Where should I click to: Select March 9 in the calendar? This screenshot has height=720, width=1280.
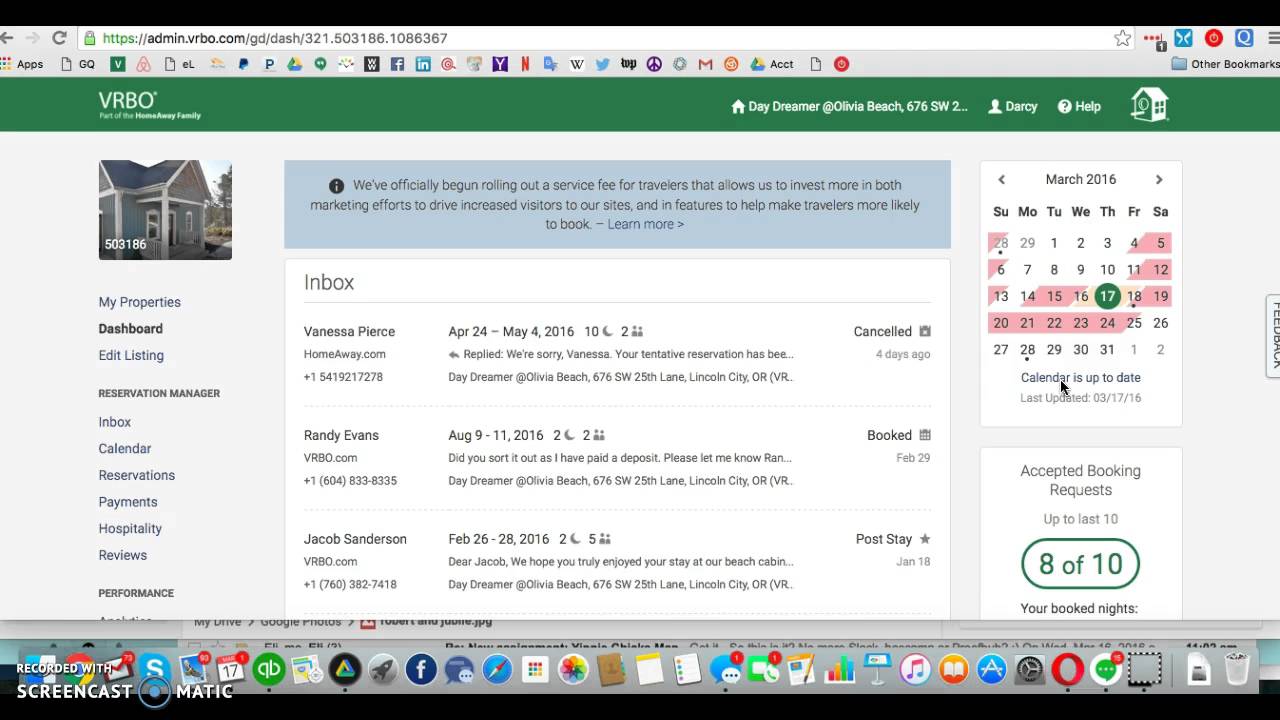(1080, 270)
